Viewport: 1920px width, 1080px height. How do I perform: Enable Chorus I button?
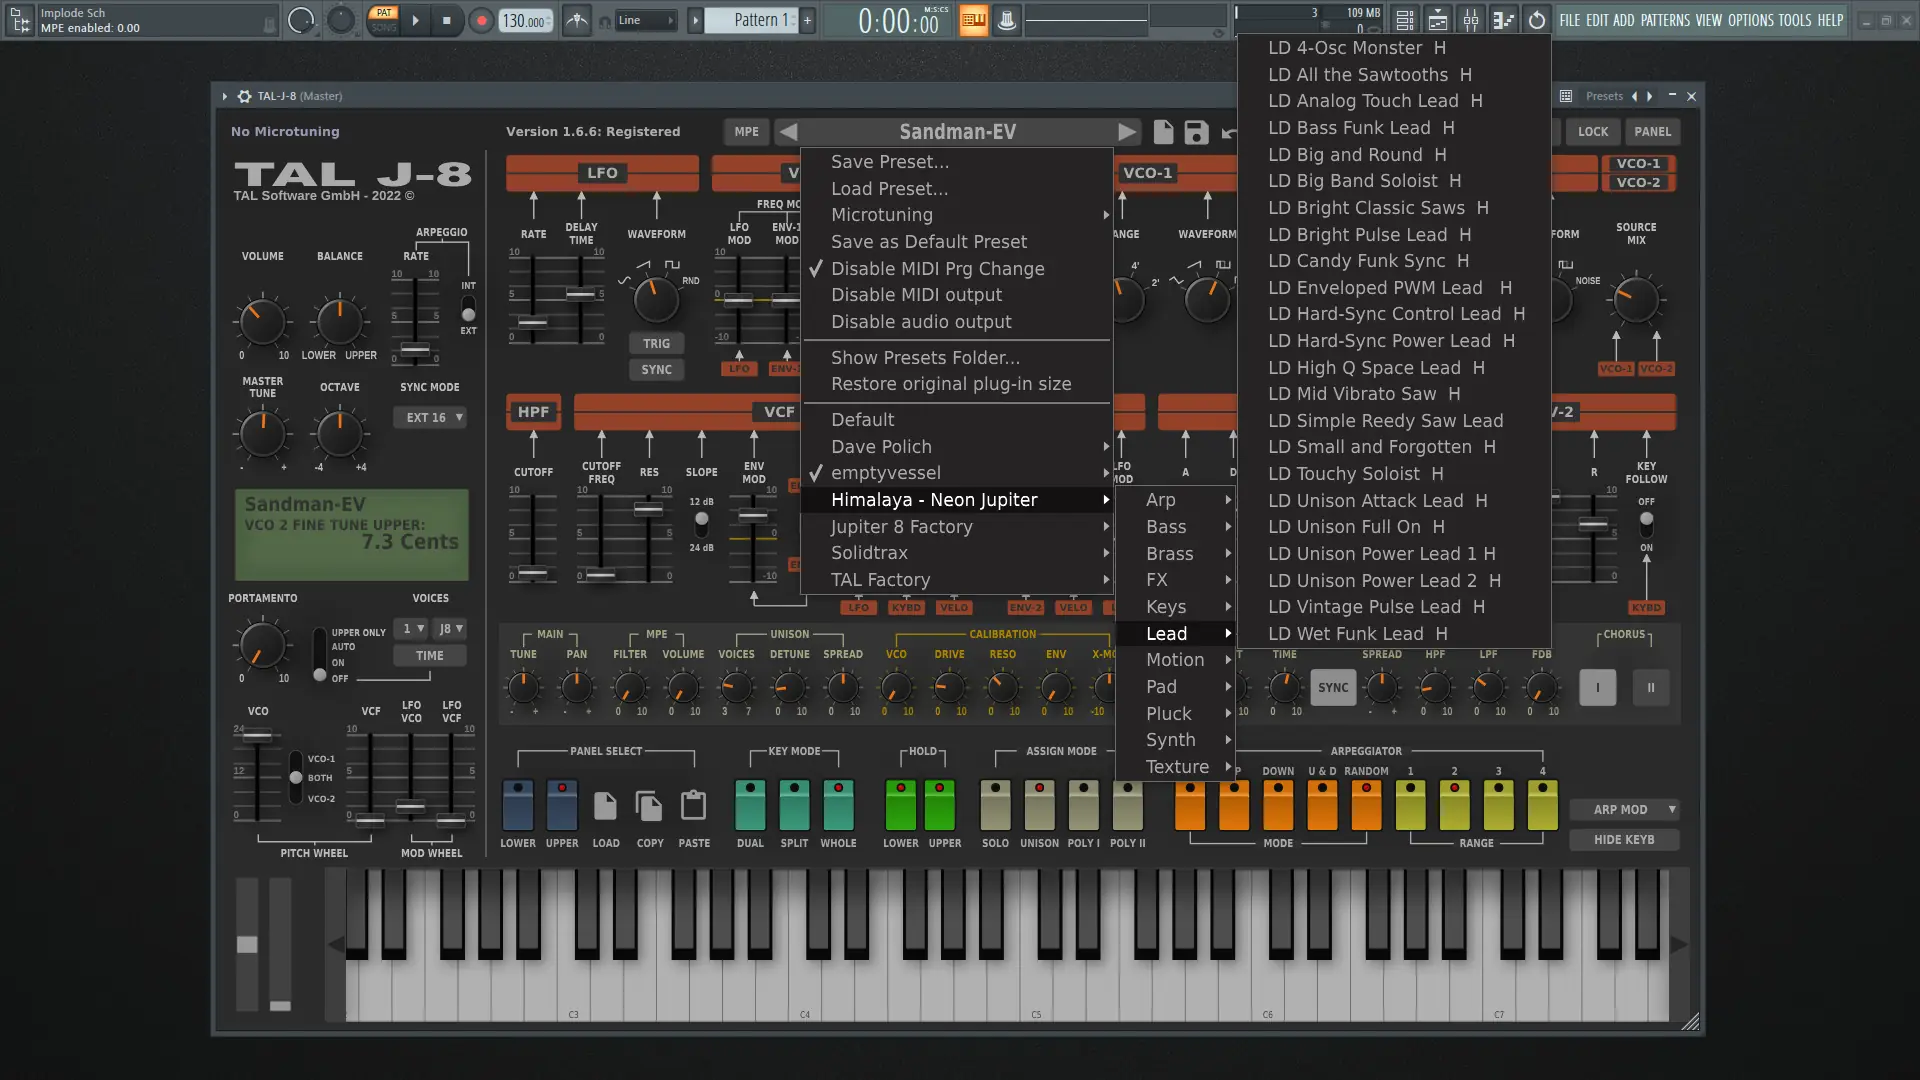pyautogui.click(x=1597, y=688)
